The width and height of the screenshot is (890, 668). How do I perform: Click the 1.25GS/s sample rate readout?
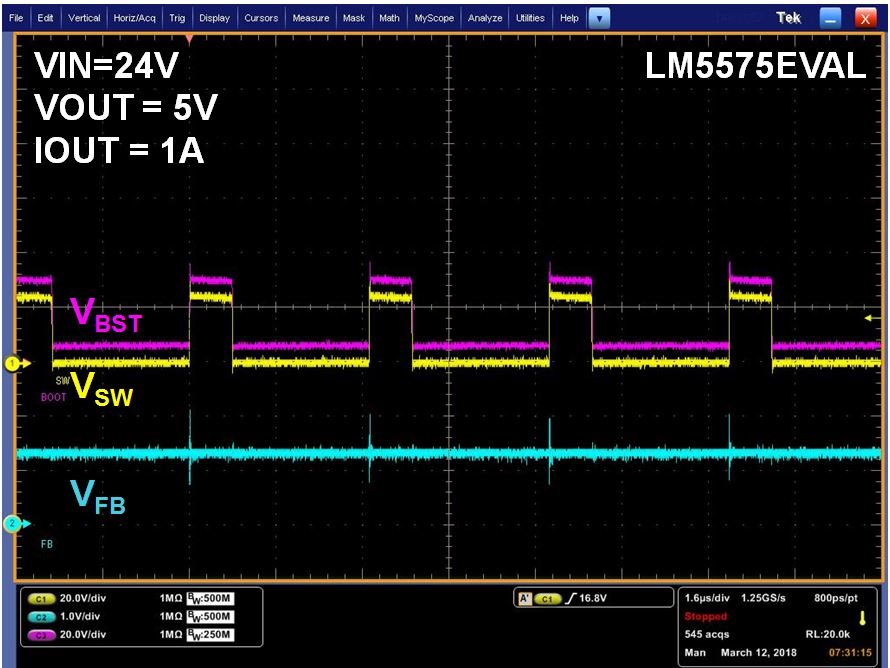763,598
